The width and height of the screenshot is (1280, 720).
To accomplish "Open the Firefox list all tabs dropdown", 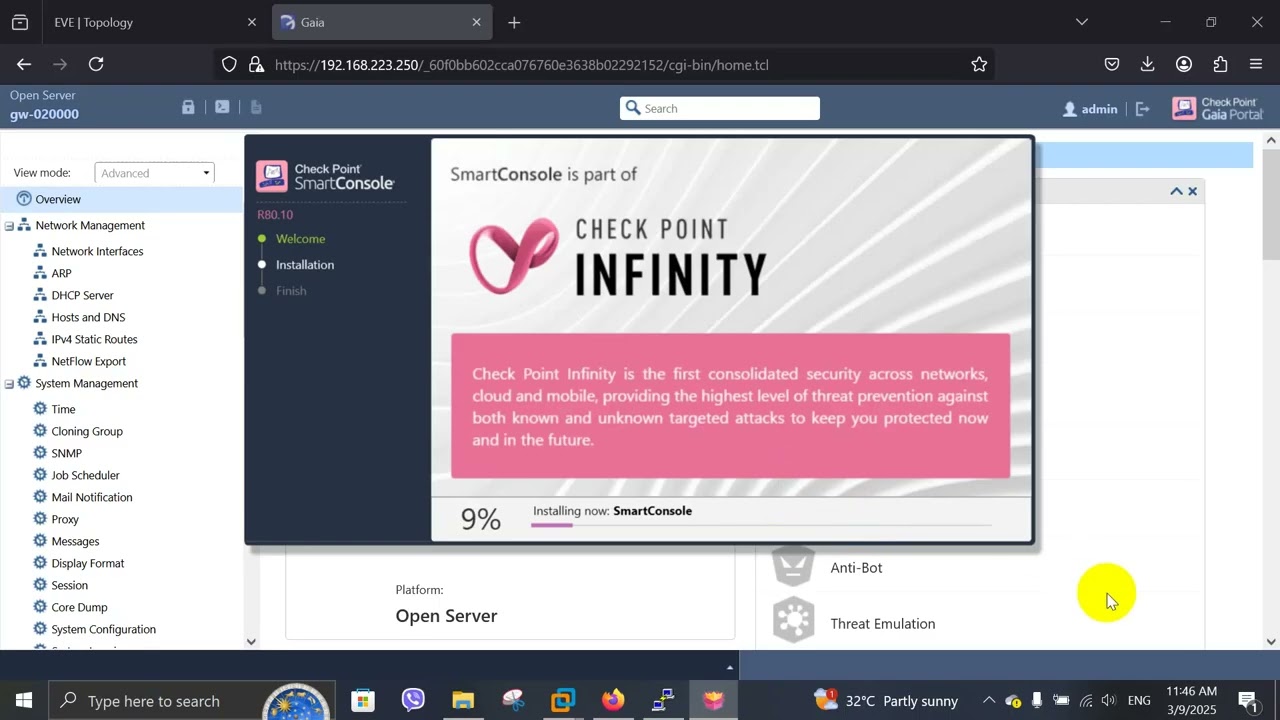I will pyautogui.click(x=1081, y=22).
